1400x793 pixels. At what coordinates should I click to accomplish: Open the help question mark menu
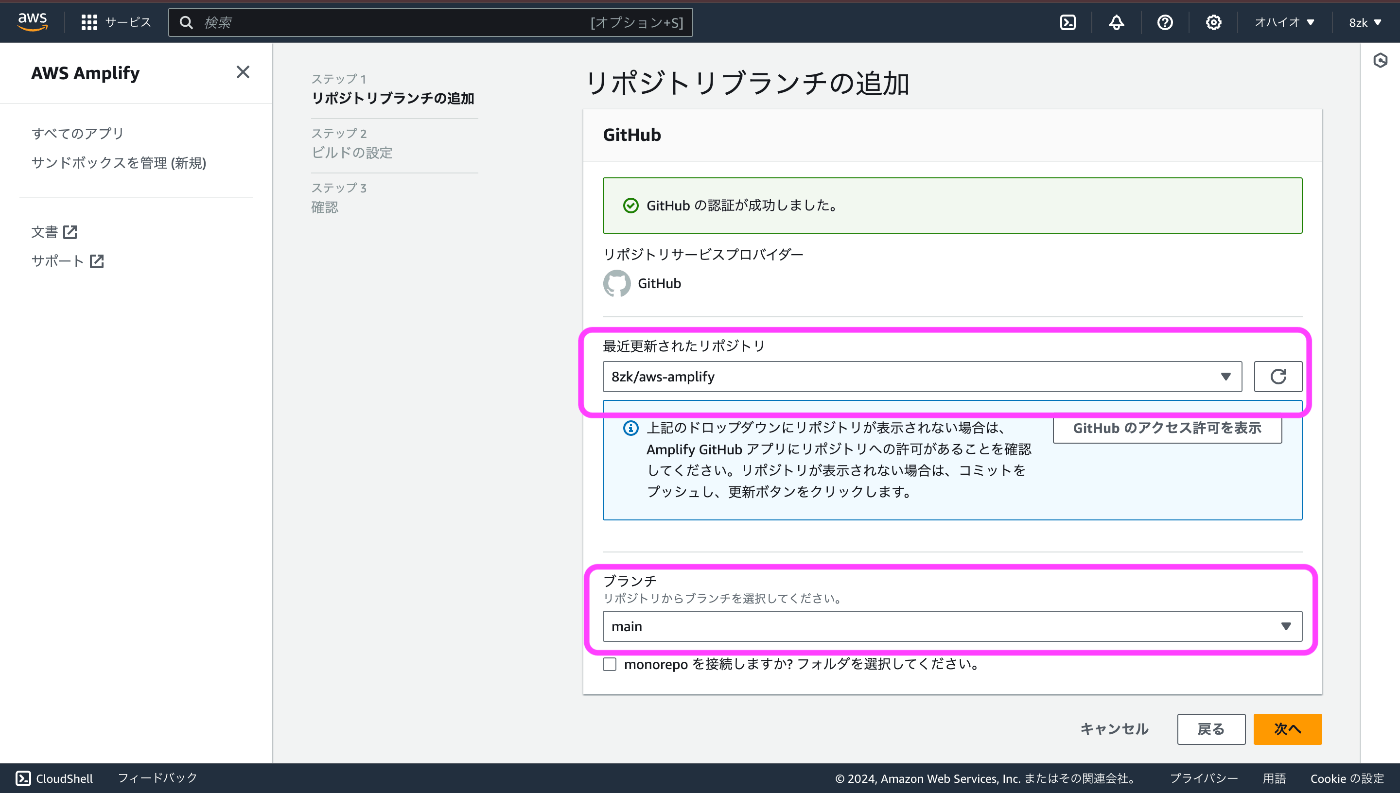click(1165, 22)
